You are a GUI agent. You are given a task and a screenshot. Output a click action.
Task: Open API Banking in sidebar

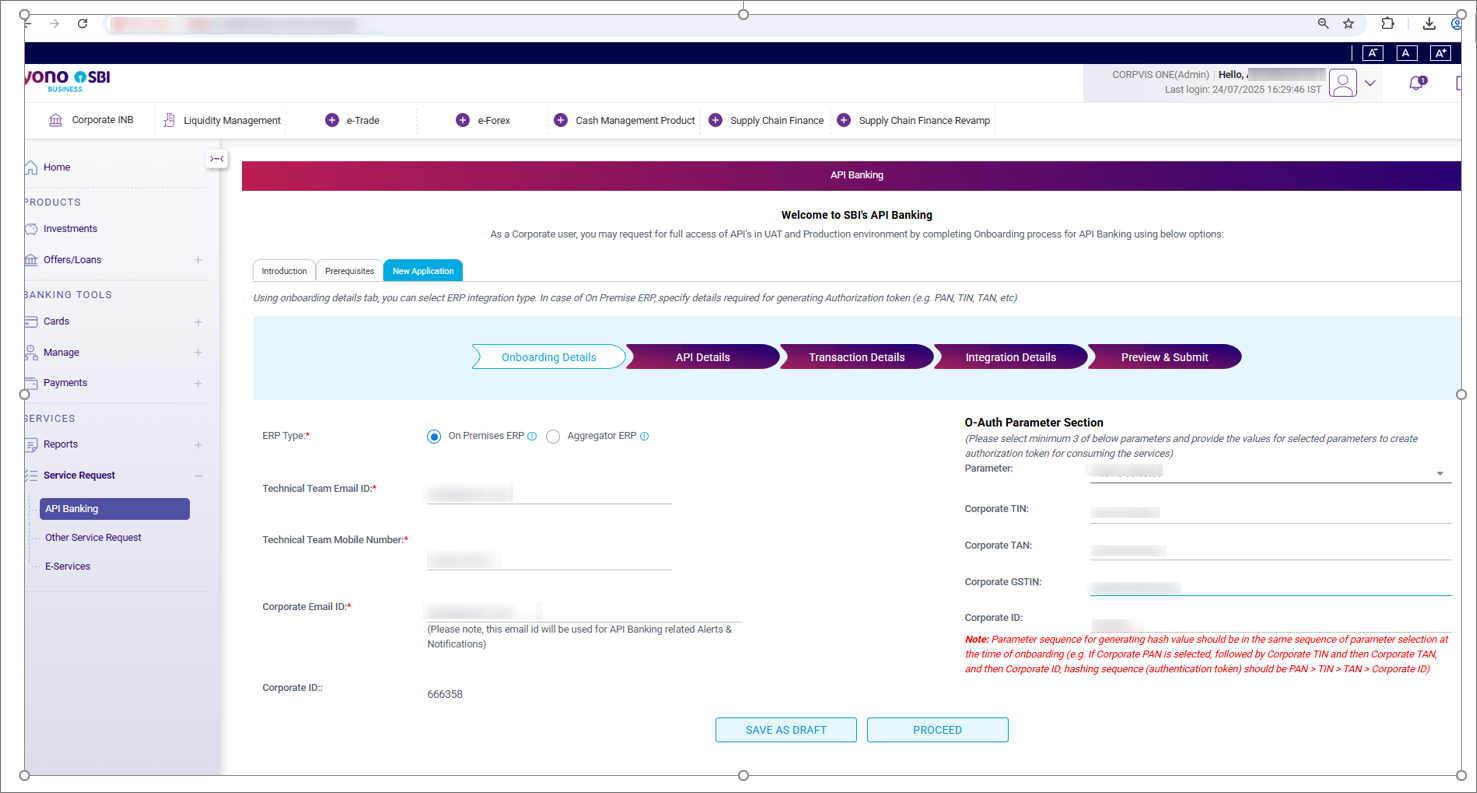click(114, 509)
